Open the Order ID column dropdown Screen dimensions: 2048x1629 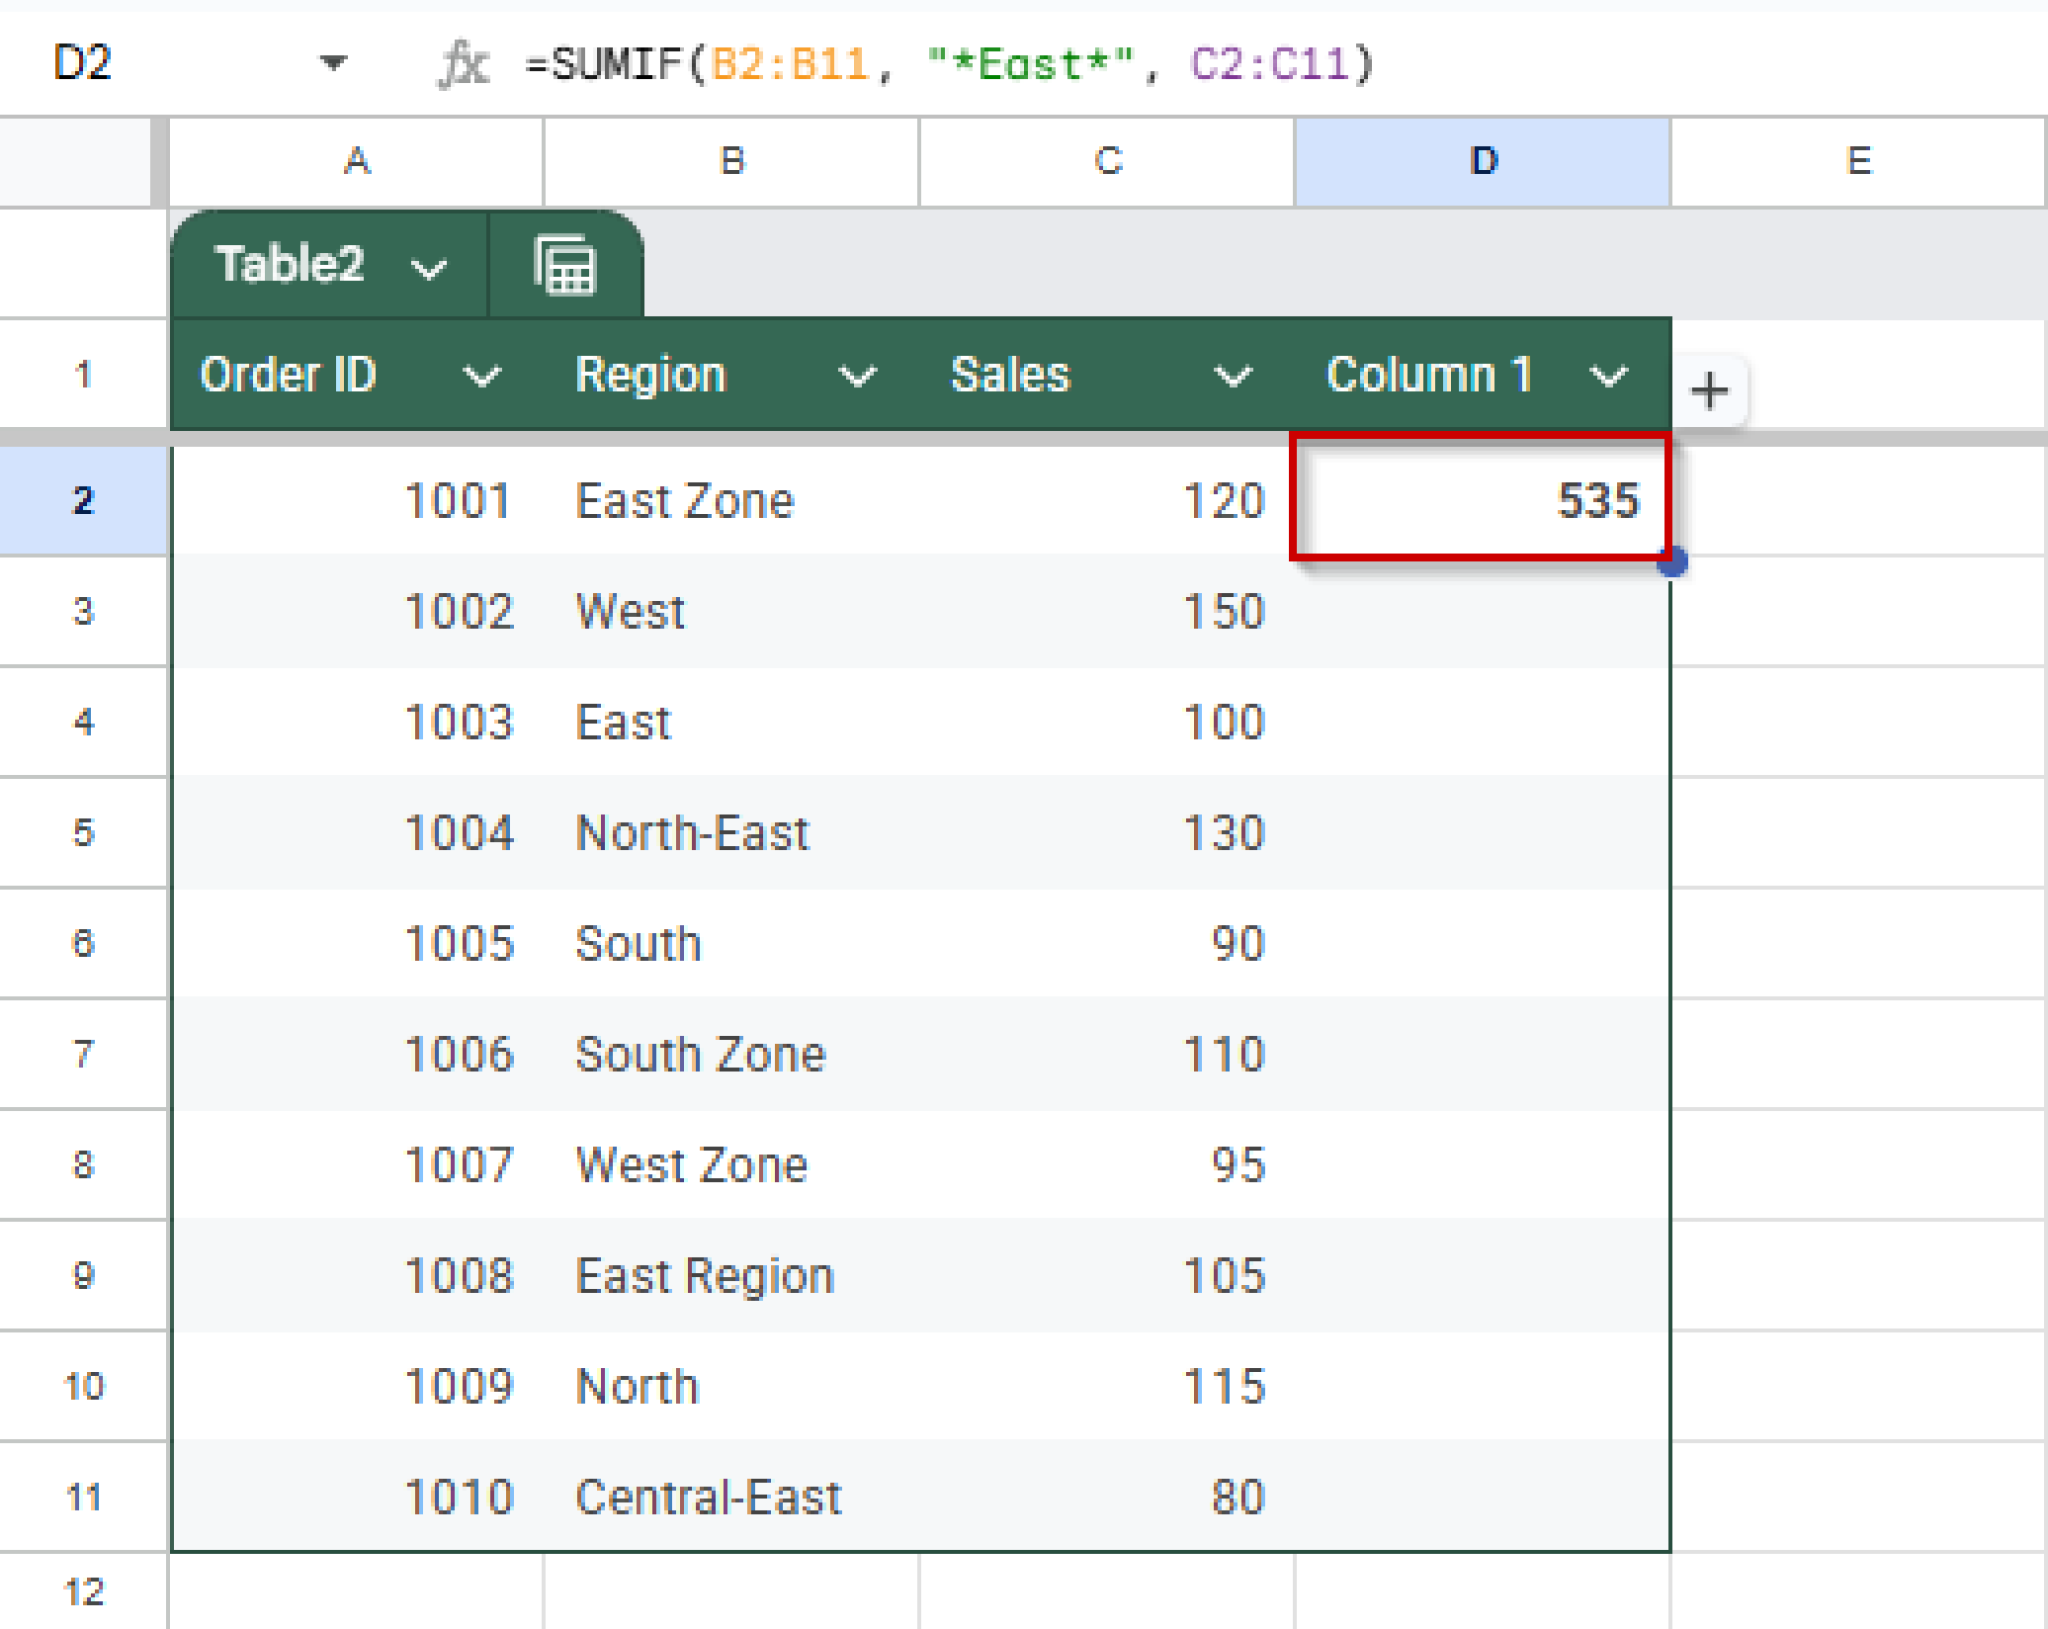(x=483, y=377)
